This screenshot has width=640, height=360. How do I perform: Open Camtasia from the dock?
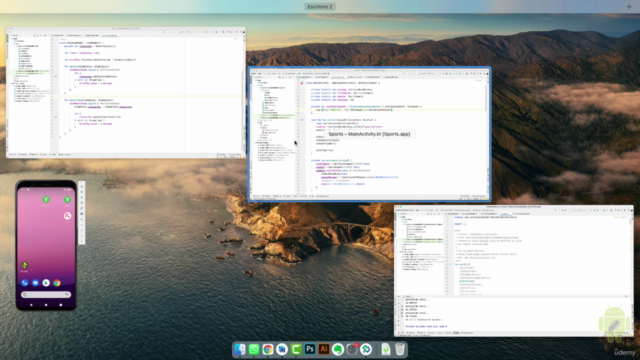click(x=296, y=349)
